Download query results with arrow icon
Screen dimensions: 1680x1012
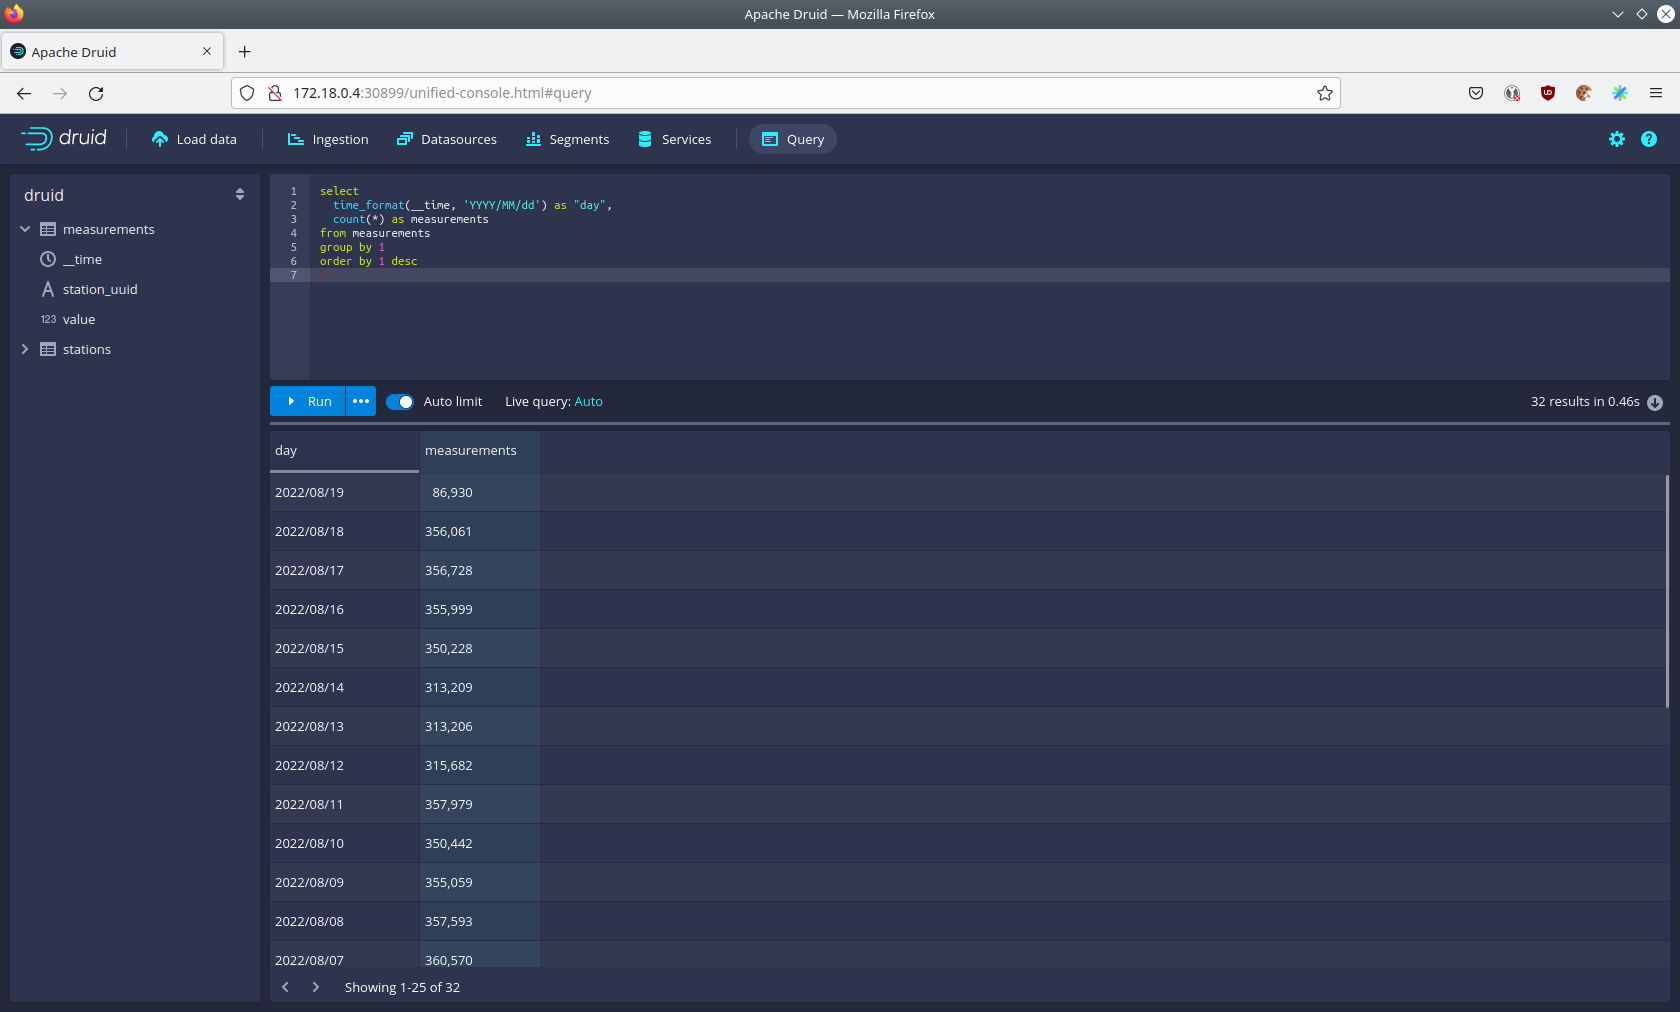pyautogui.click(x=1655, y=402)
